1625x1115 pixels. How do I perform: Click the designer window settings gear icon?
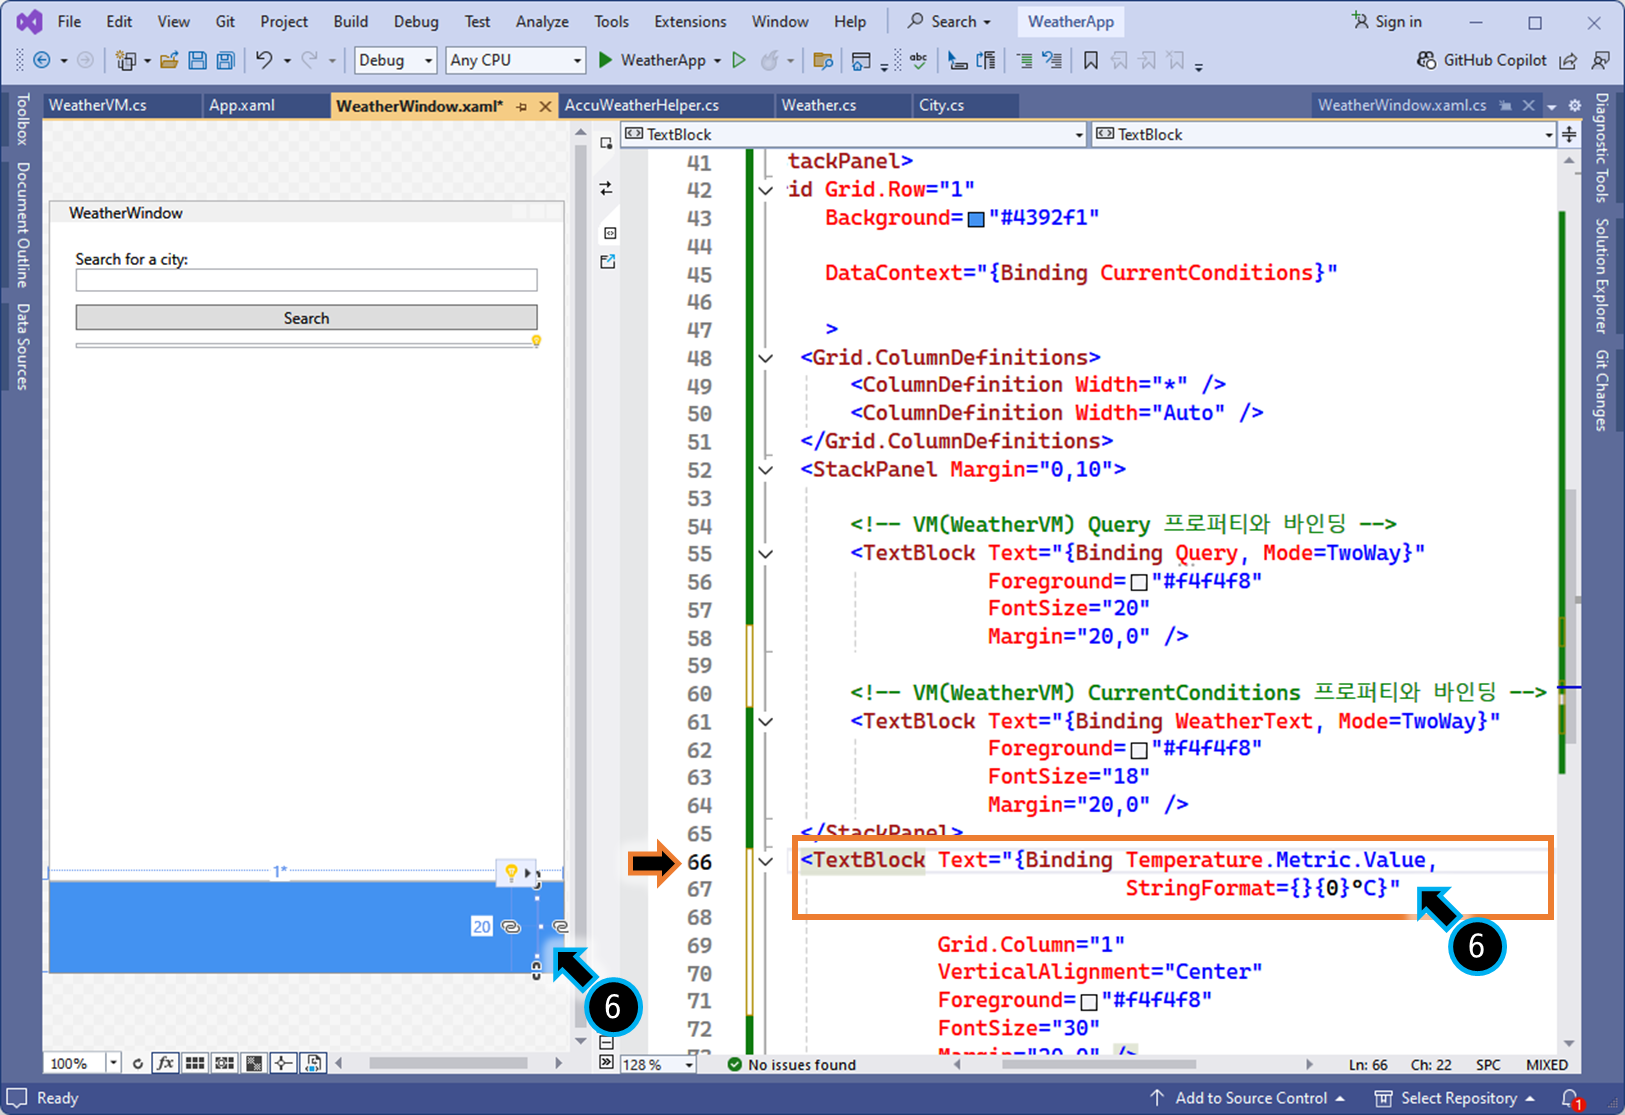[x=1574, y=106]
